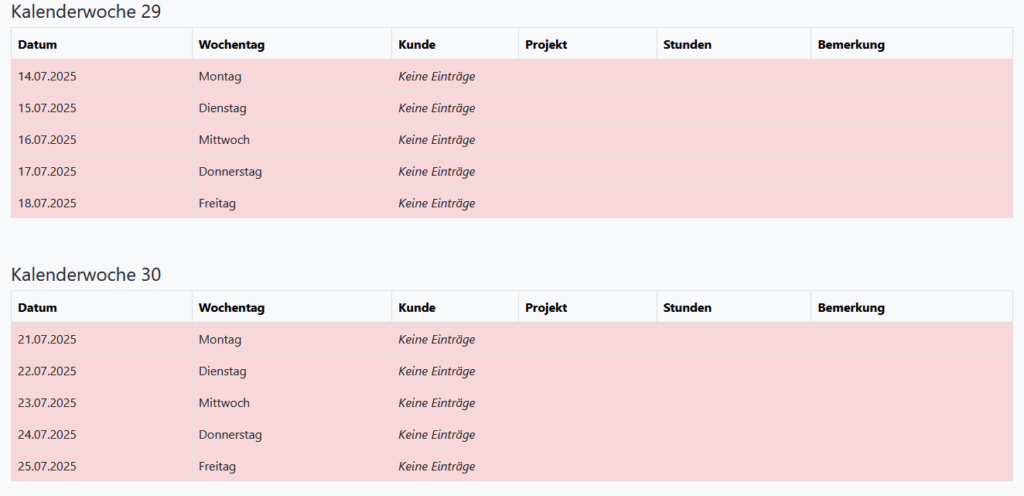Click Bemerkung header in Kalenderwoche 29 table

[851, 44]
